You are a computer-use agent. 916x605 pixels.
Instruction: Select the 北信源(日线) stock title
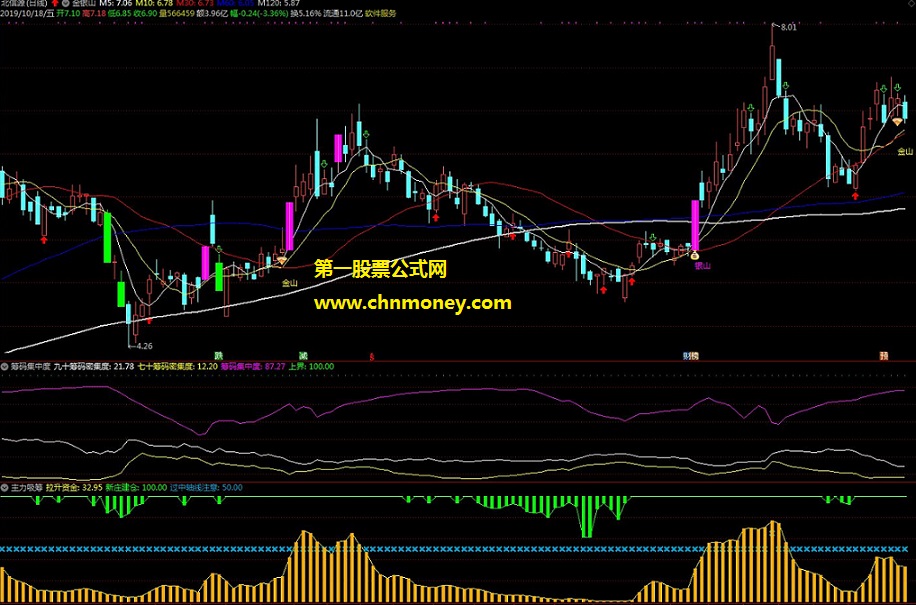click(23, 4)
